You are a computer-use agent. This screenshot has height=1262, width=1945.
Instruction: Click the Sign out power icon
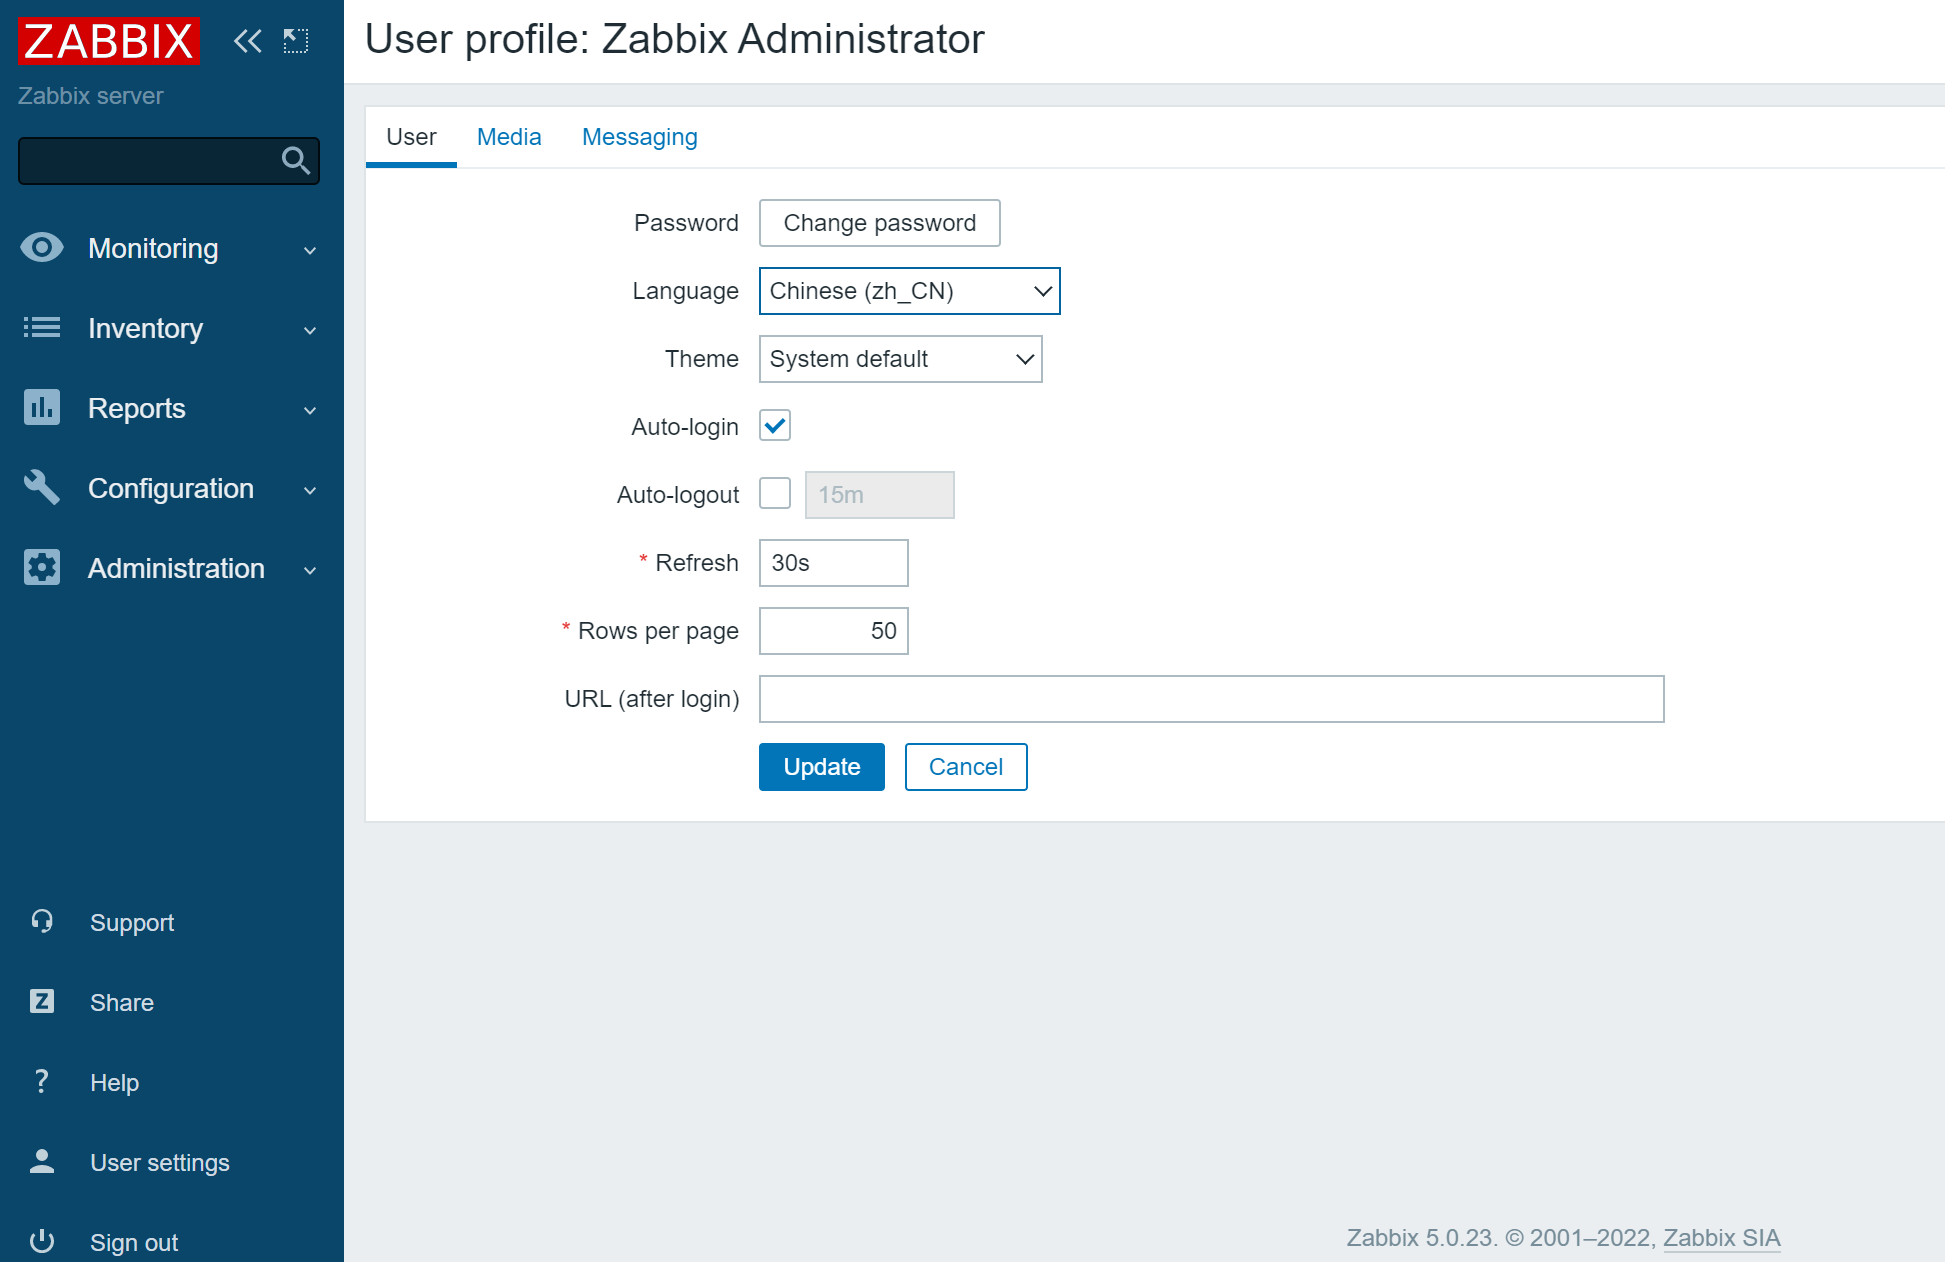point(42,1242)
